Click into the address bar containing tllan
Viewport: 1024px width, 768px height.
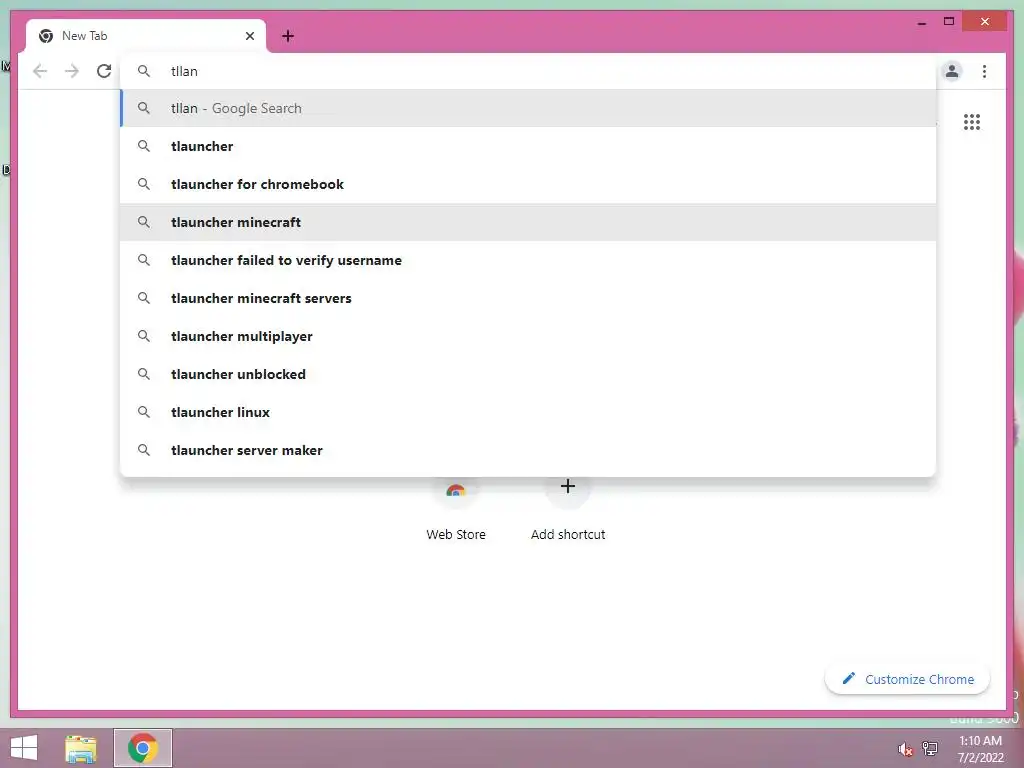[529, 71]
